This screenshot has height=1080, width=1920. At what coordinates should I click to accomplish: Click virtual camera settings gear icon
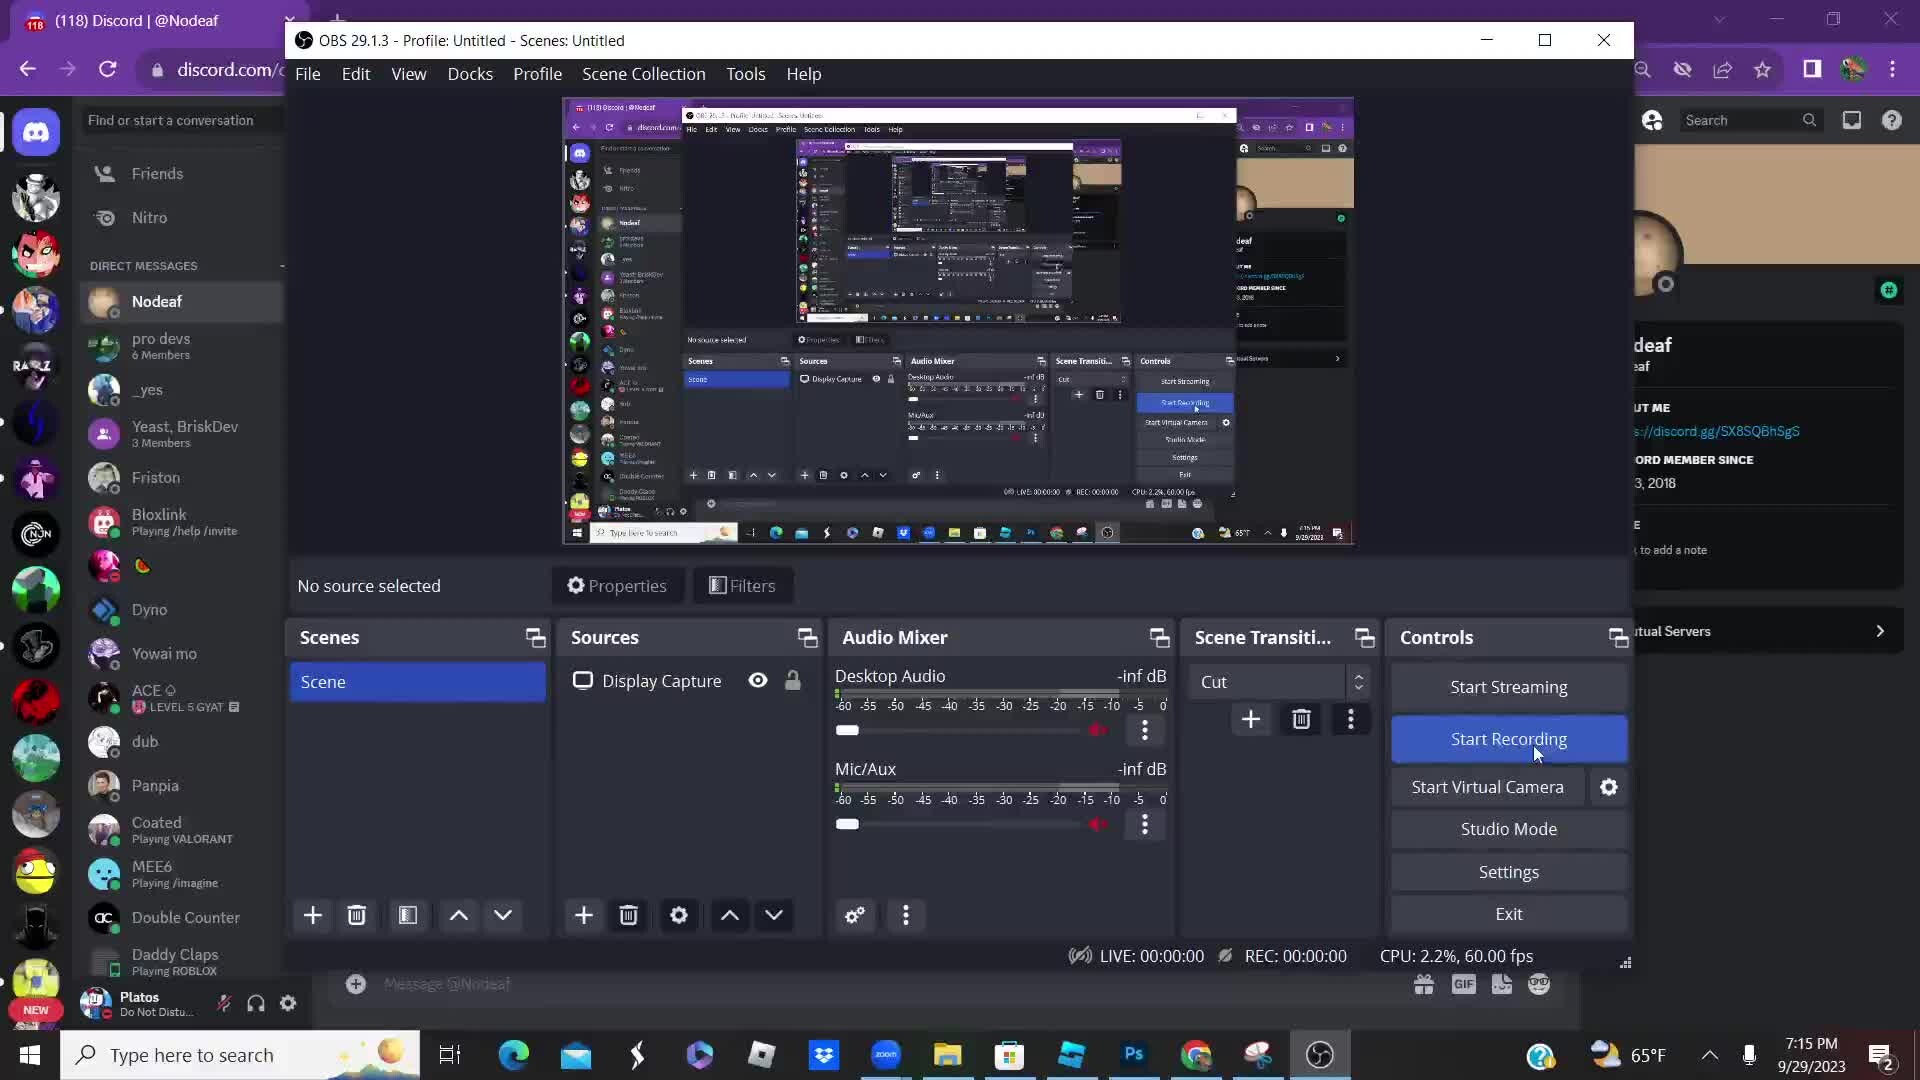click(x=1609, y=787)
